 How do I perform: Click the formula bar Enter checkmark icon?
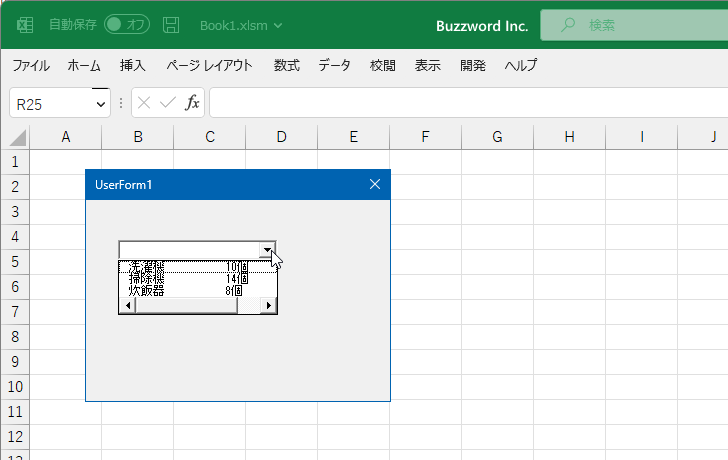coord(168,103)
